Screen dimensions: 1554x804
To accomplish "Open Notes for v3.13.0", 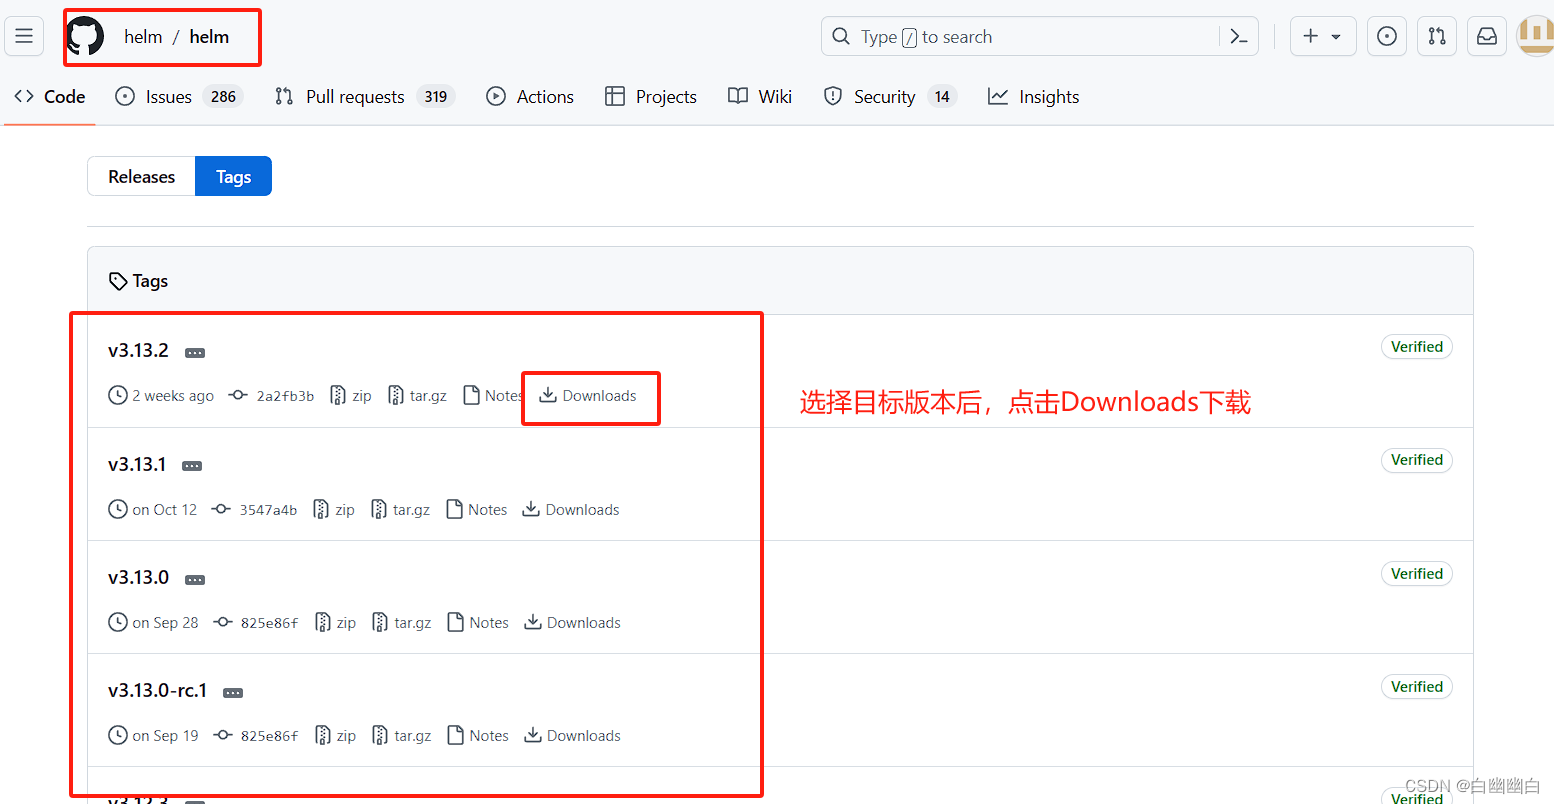I will tap(478, 623).
